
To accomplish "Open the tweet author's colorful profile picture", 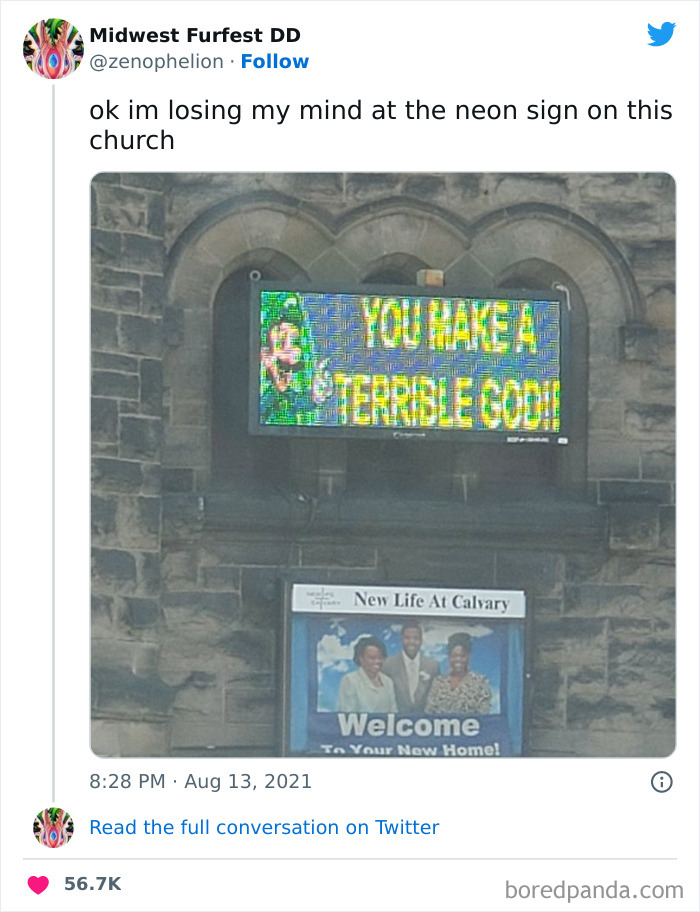I will (x=52, y=48).
